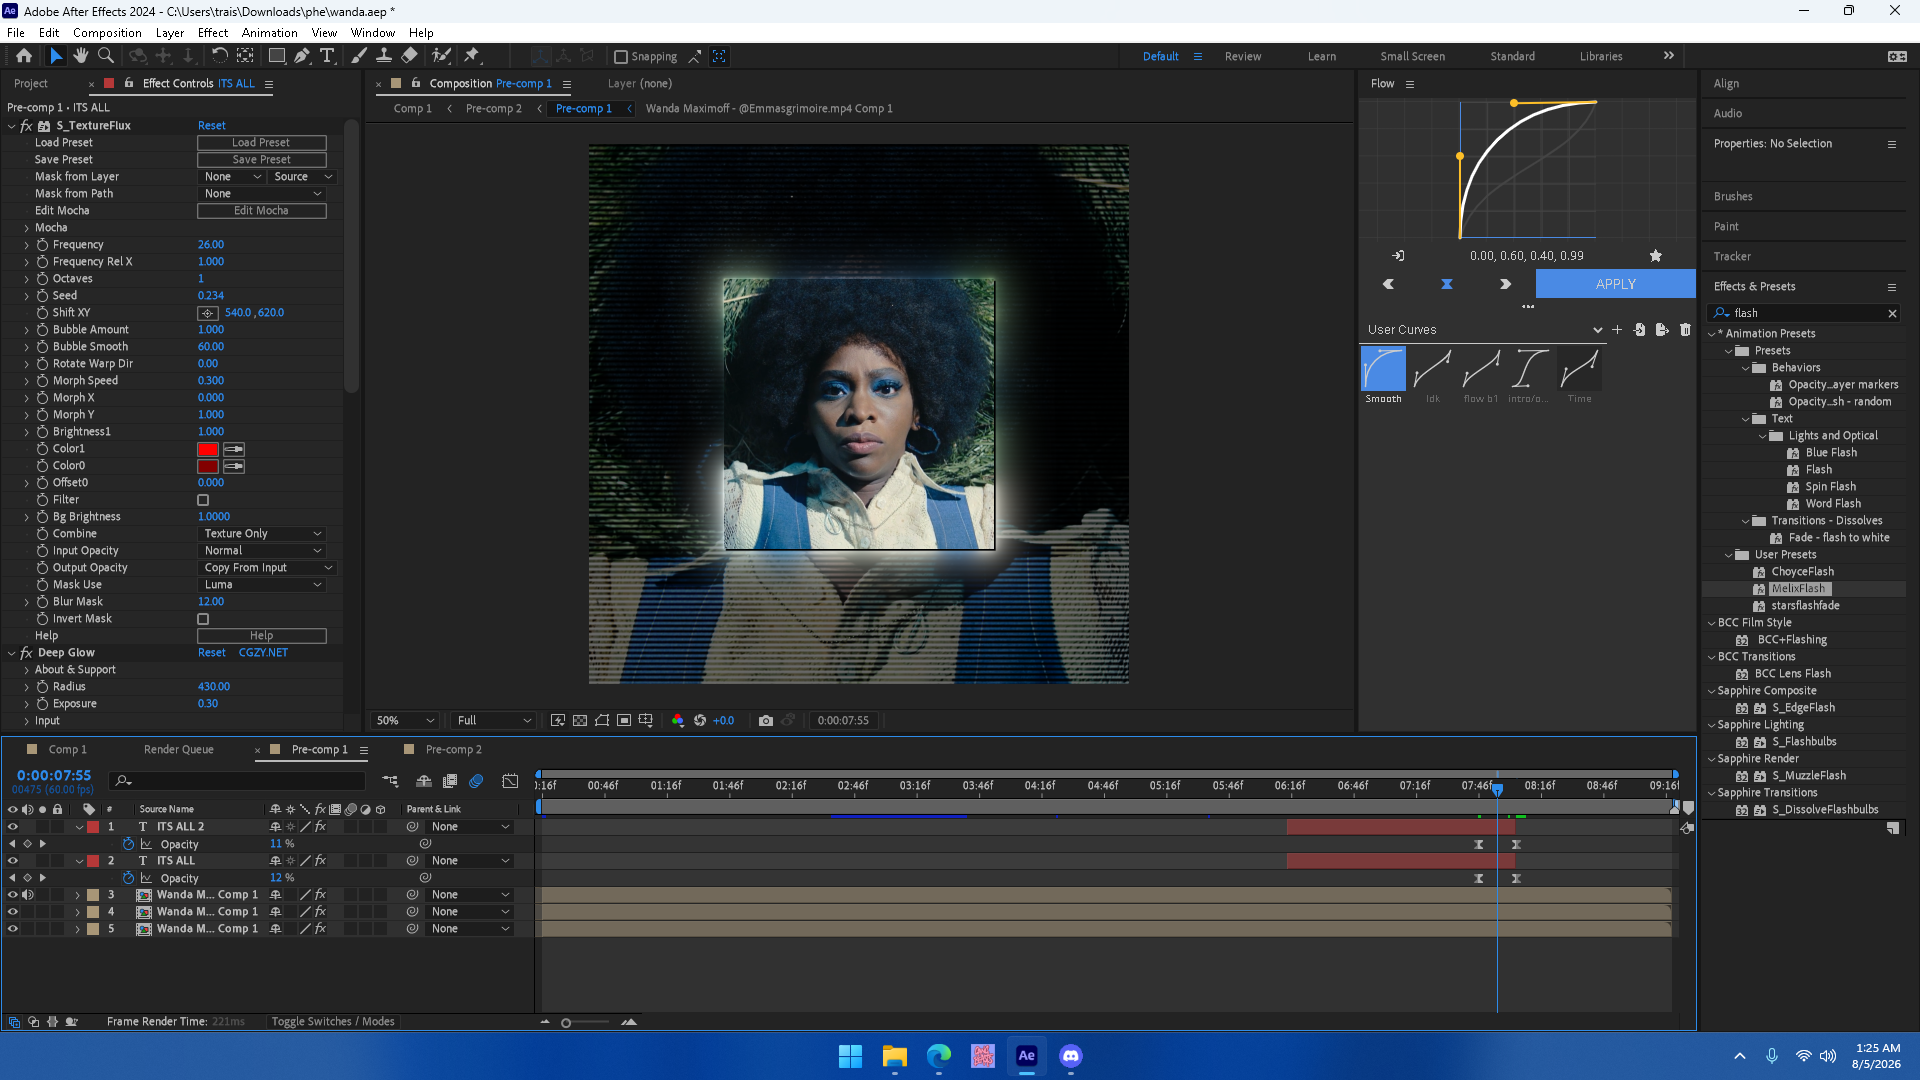Viewport: 1920px width, 1080px height.
Task: Open the 50% magnification dropdown
Action: (405, 720)
